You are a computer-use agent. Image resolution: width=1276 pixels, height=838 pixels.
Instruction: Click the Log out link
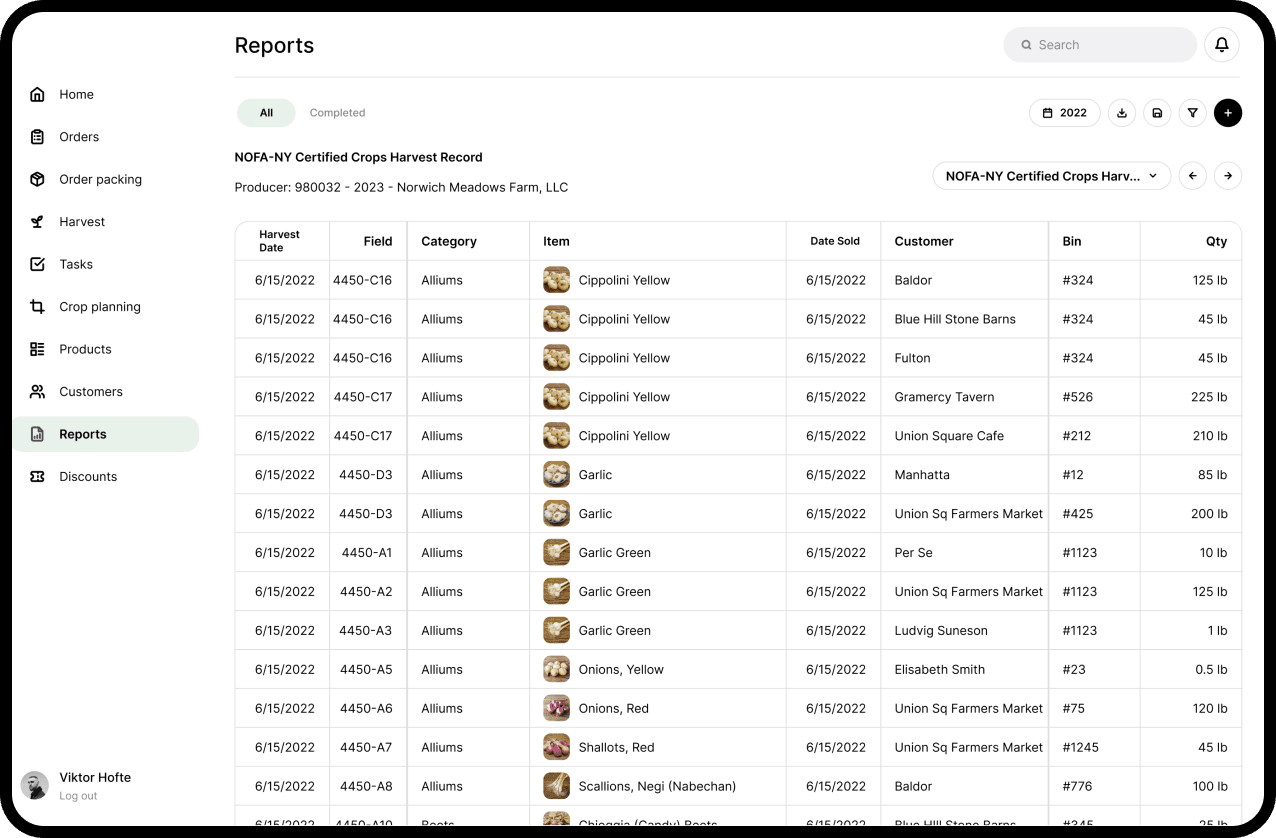[x=78, y=796]
